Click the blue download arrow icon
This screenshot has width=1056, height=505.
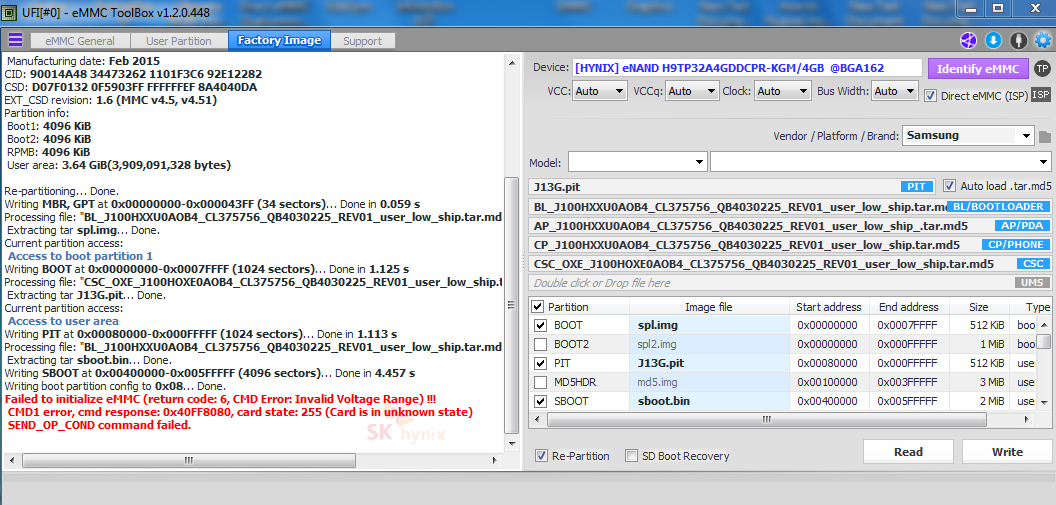pos(993,40)
